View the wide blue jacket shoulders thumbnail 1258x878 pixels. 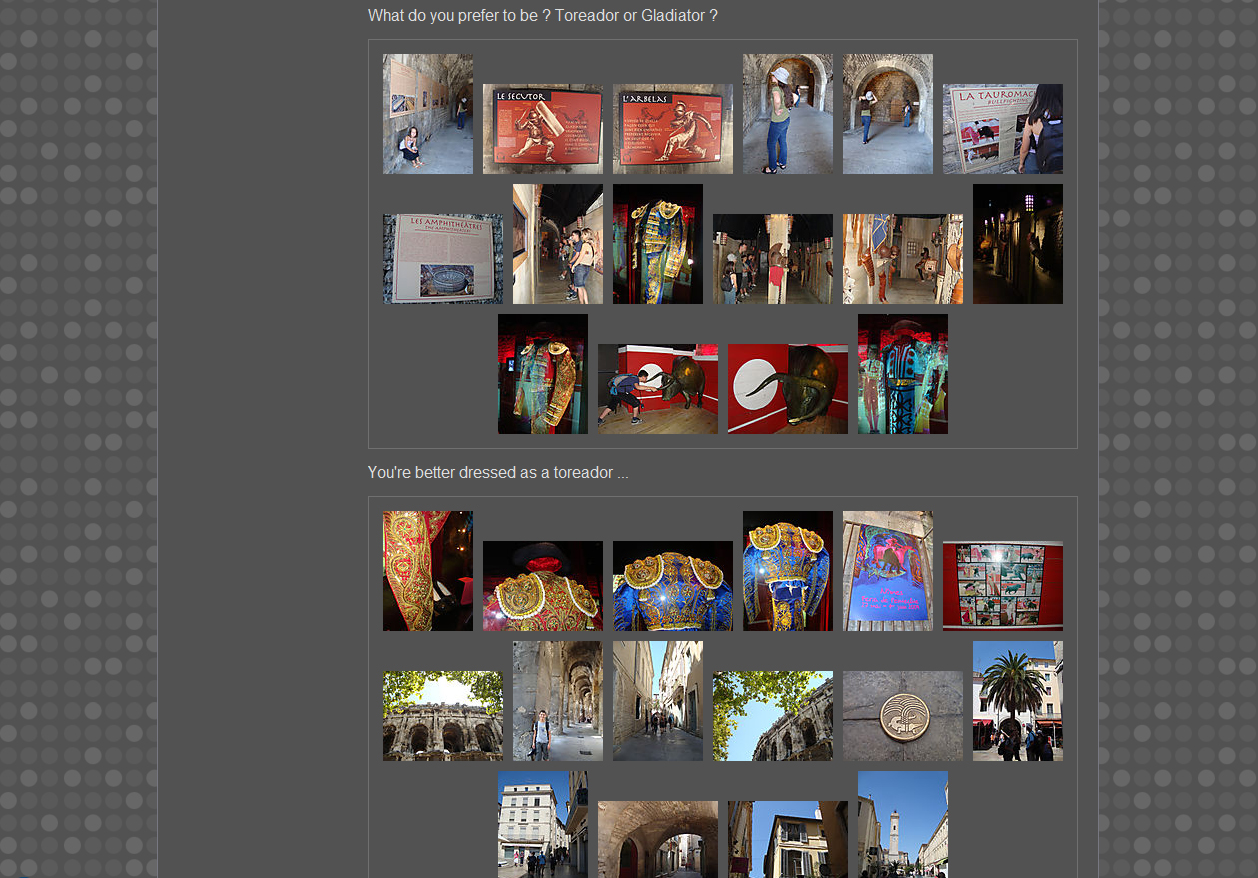(672, 586)
